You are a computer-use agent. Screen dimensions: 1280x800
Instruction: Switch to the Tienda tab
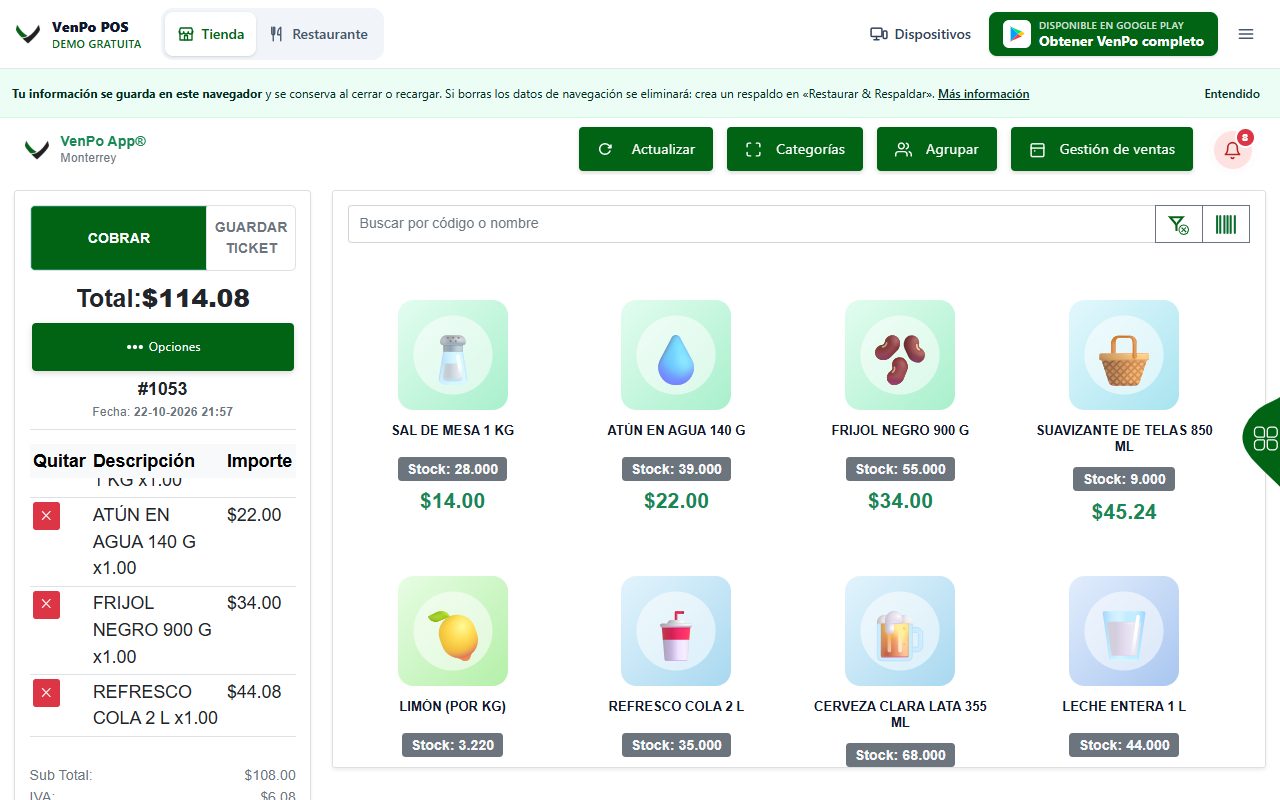[211, 34]
